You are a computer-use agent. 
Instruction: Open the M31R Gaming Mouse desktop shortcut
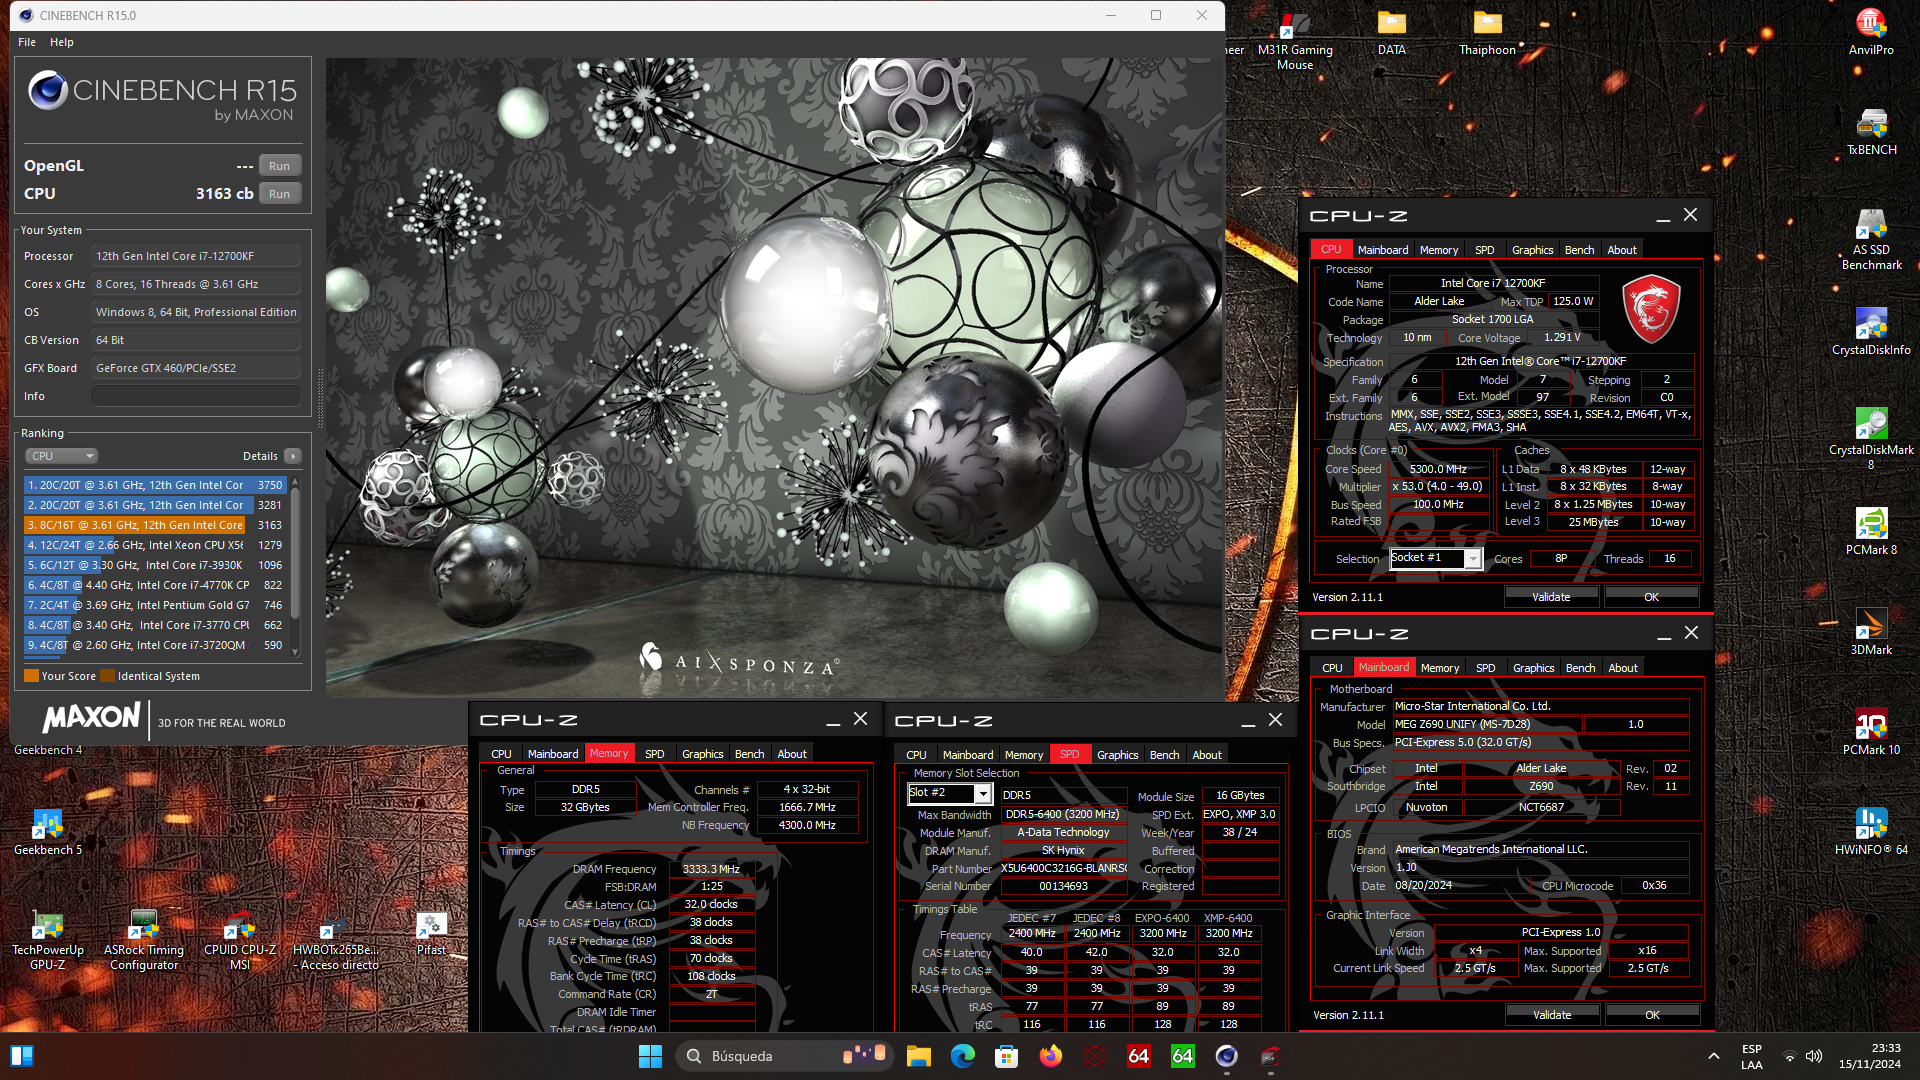pos(1295,40)
